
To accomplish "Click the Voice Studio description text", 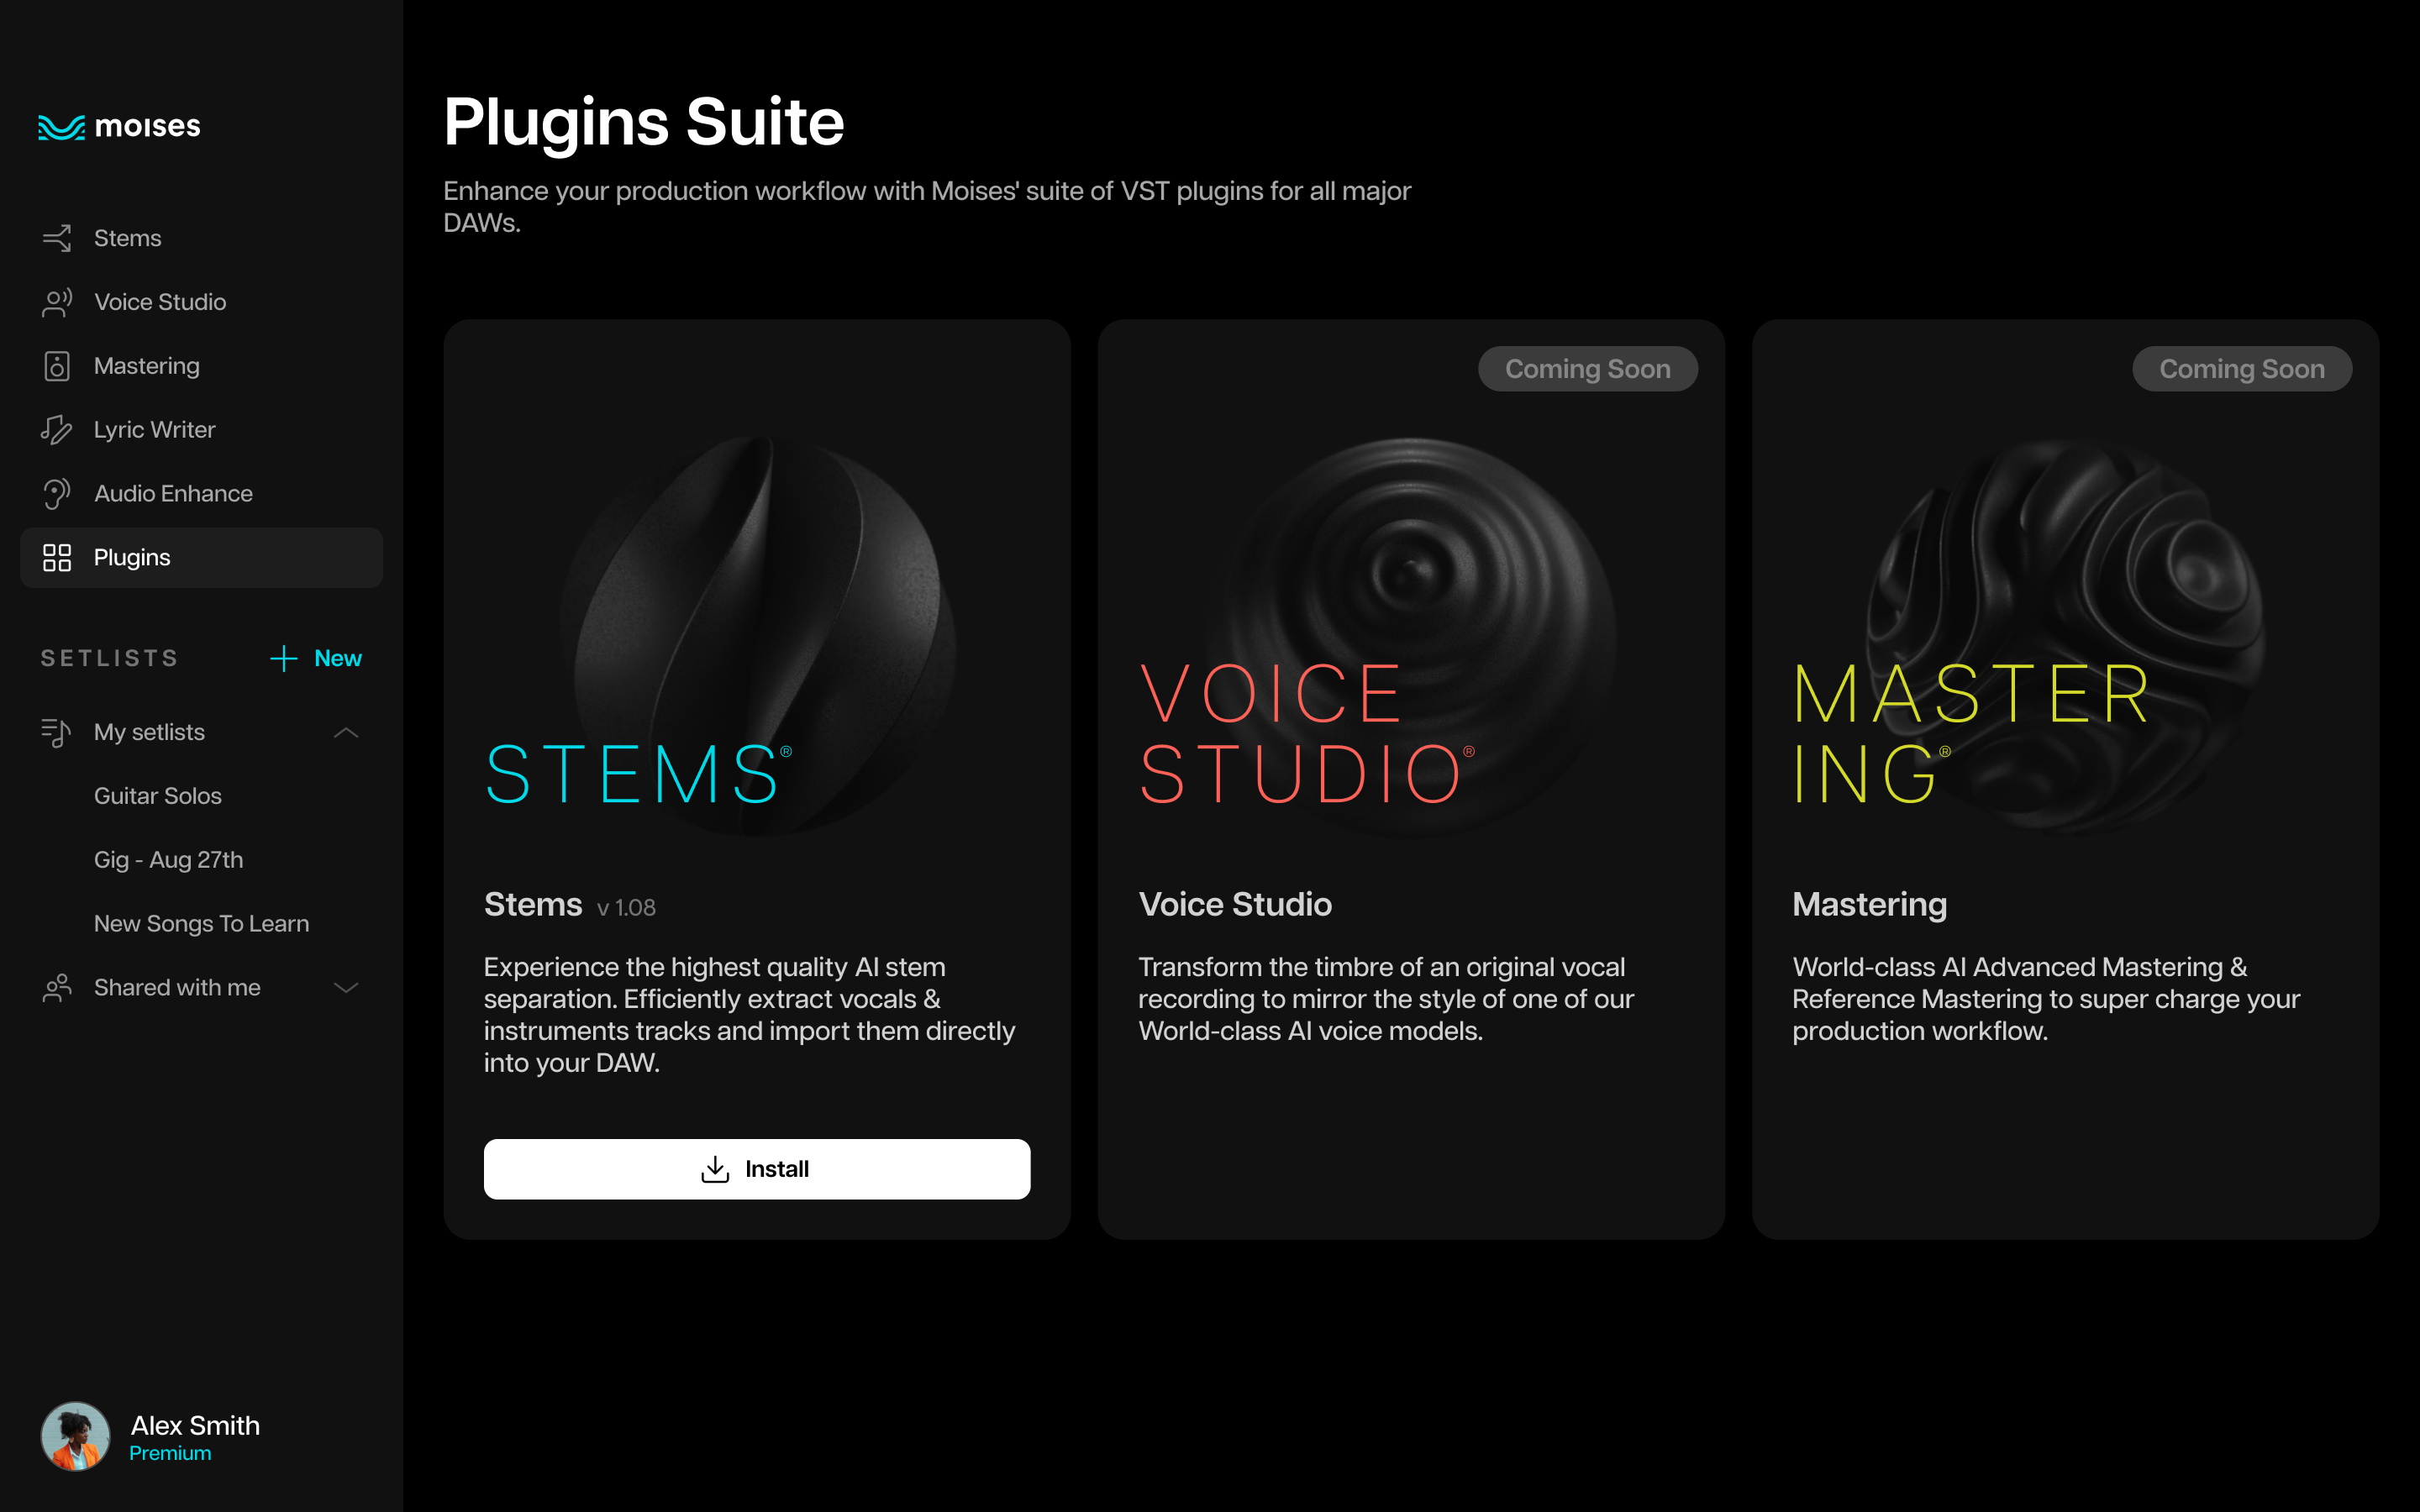I will [x=1386, y=999].
